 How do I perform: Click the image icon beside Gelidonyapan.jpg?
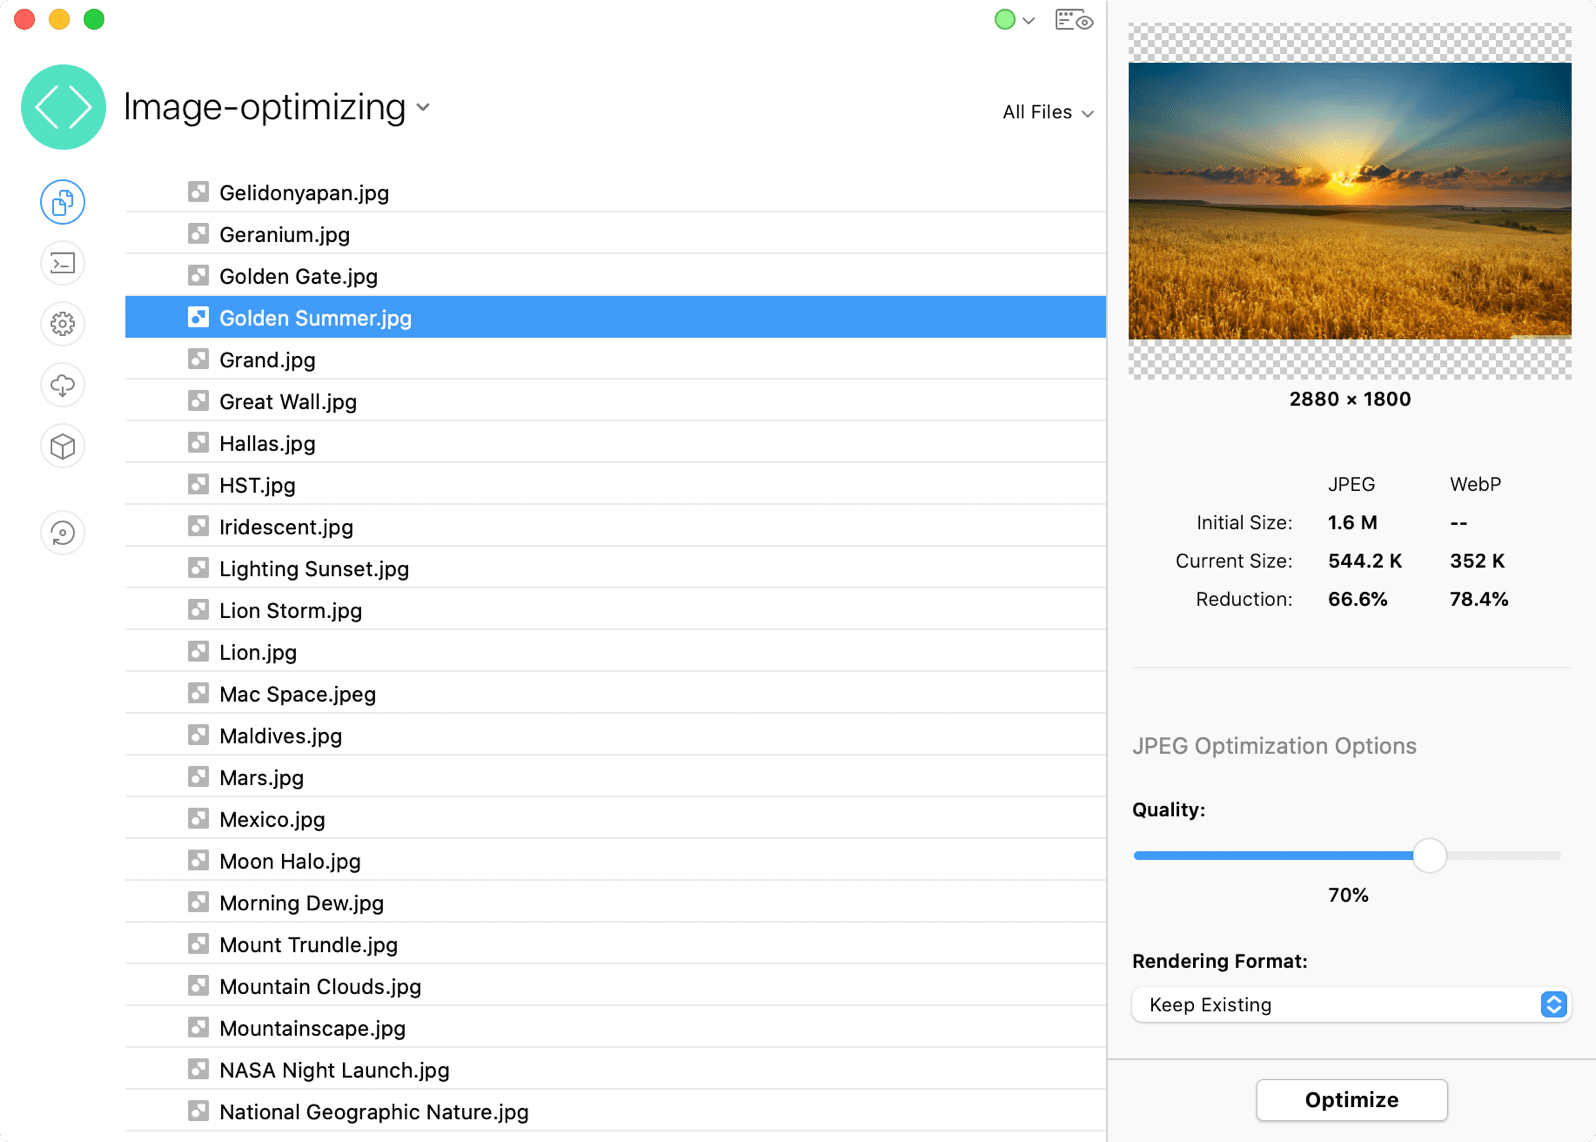click(x=199, y=192)
